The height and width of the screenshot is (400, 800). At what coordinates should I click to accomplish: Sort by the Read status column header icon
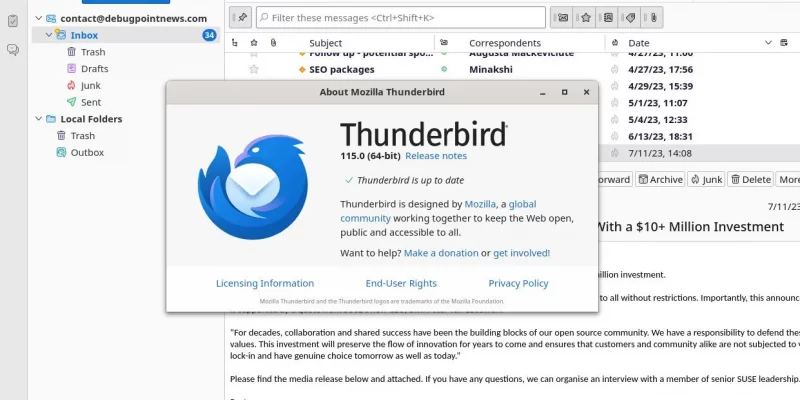click(444, 43)
